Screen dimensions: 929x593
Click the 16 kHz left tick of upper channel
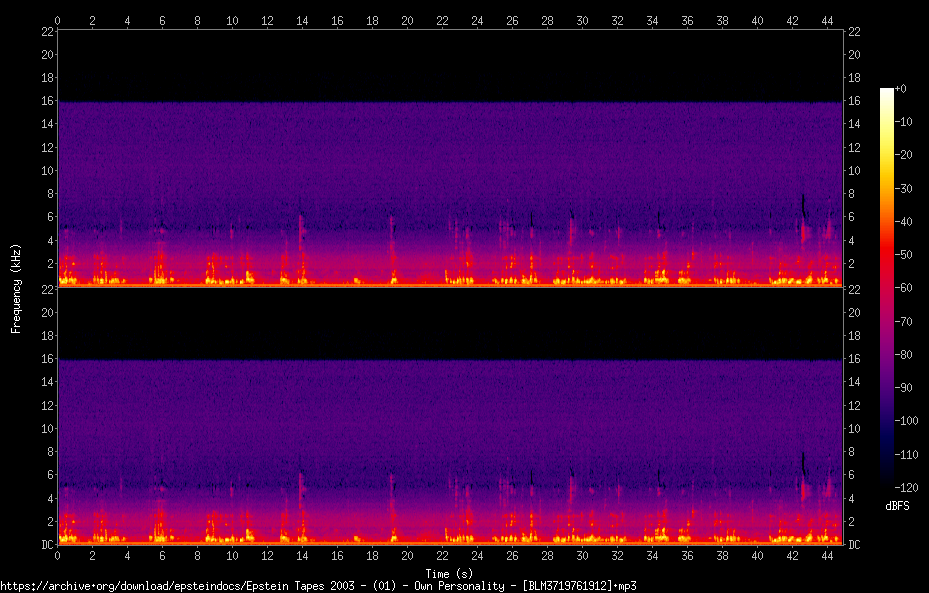[x=46, y=101]
